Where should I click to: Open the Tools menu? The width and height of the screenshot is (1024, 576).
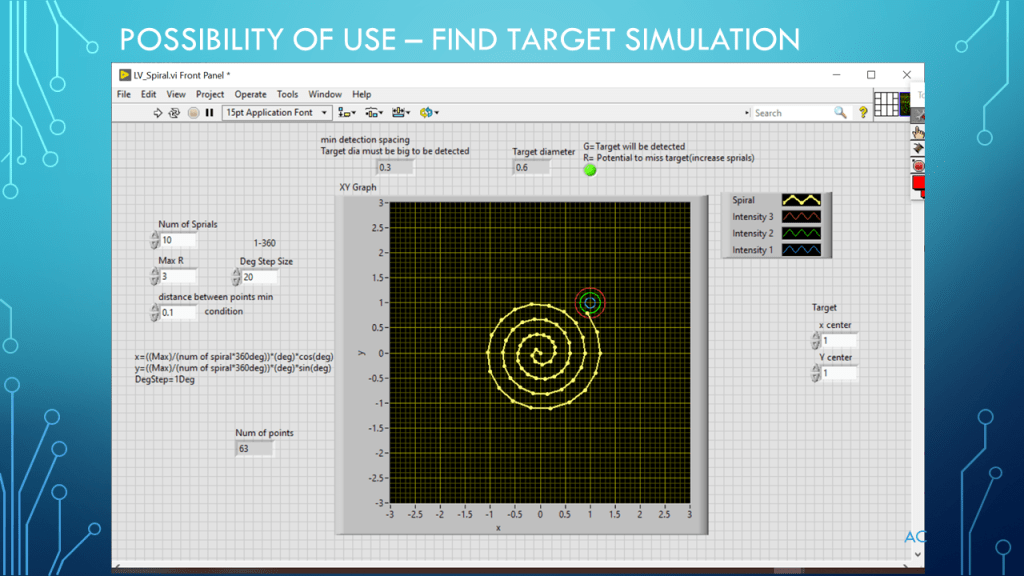(x=287, y=94)
